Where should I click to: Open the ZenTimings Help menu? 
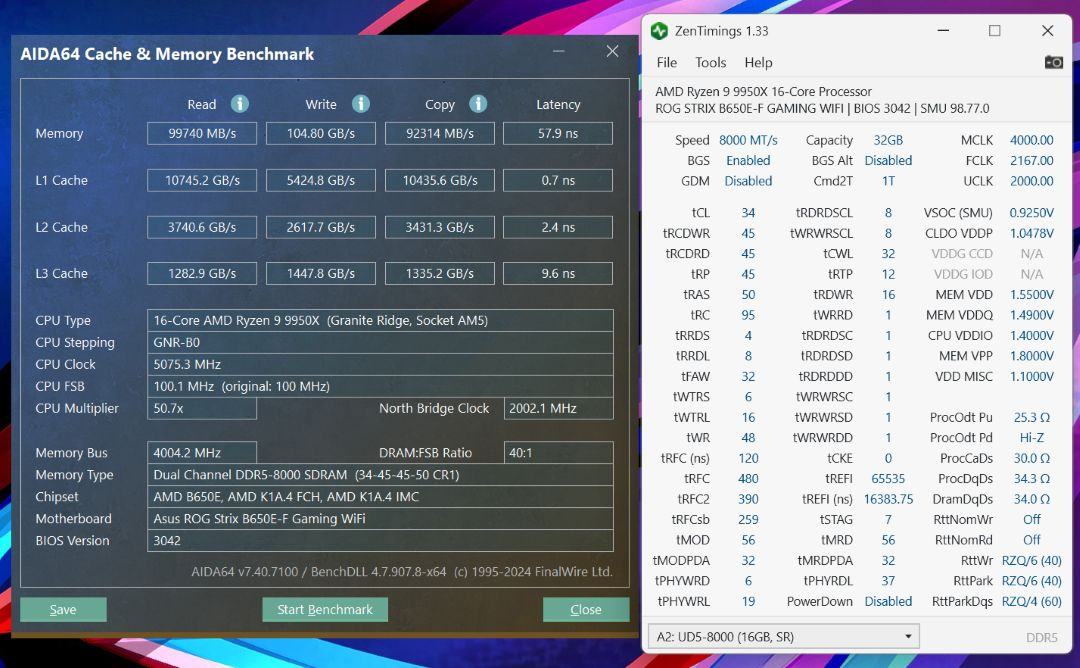(x=758, y=63)
